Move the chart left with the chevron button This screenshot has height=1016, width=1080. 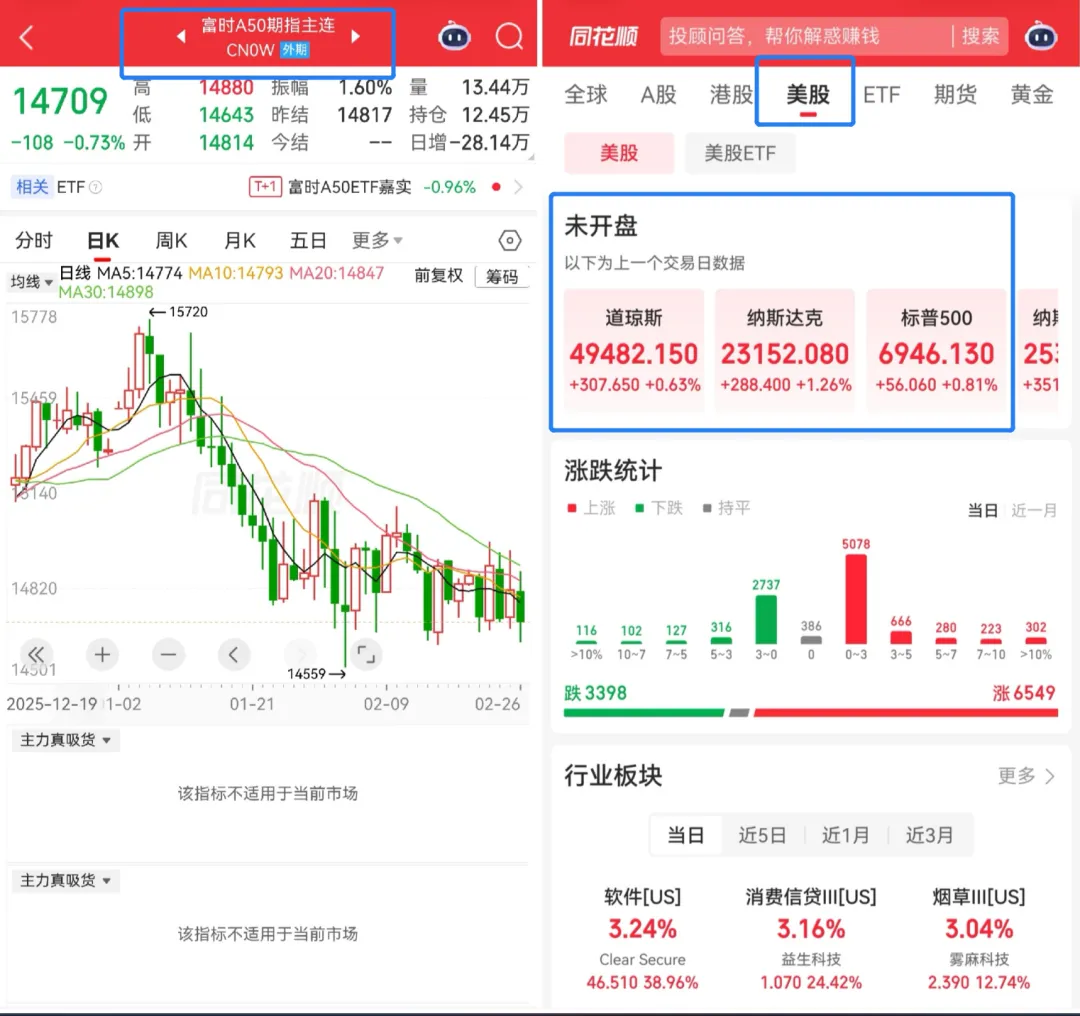(x=234, y=654)
